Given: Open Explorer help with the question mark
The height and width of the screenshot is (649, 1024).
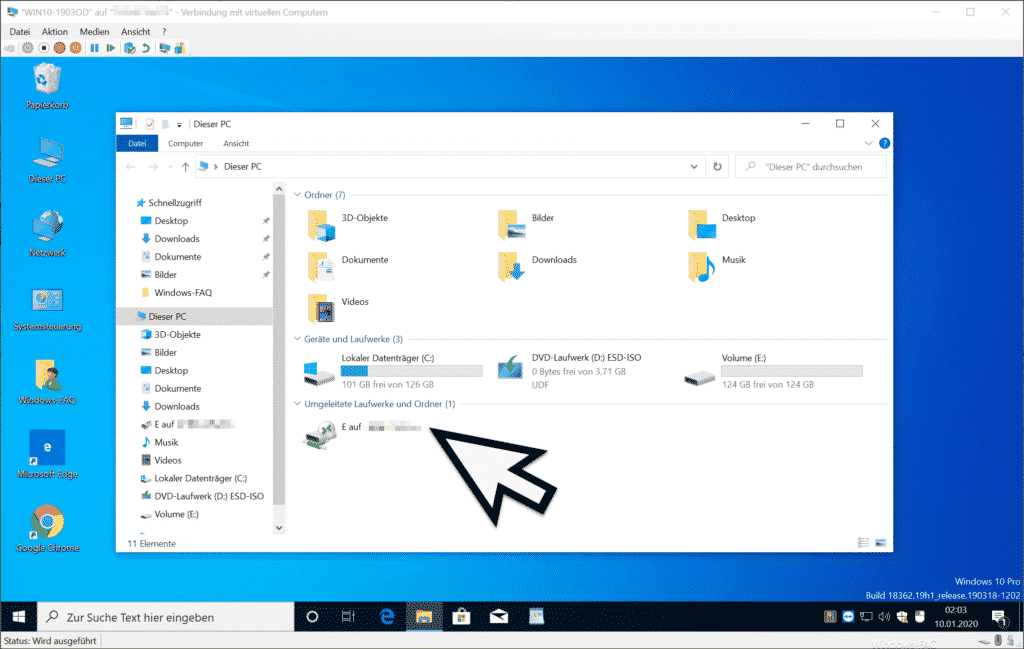Looking at the screenshot, I should [x=884, y=143].
